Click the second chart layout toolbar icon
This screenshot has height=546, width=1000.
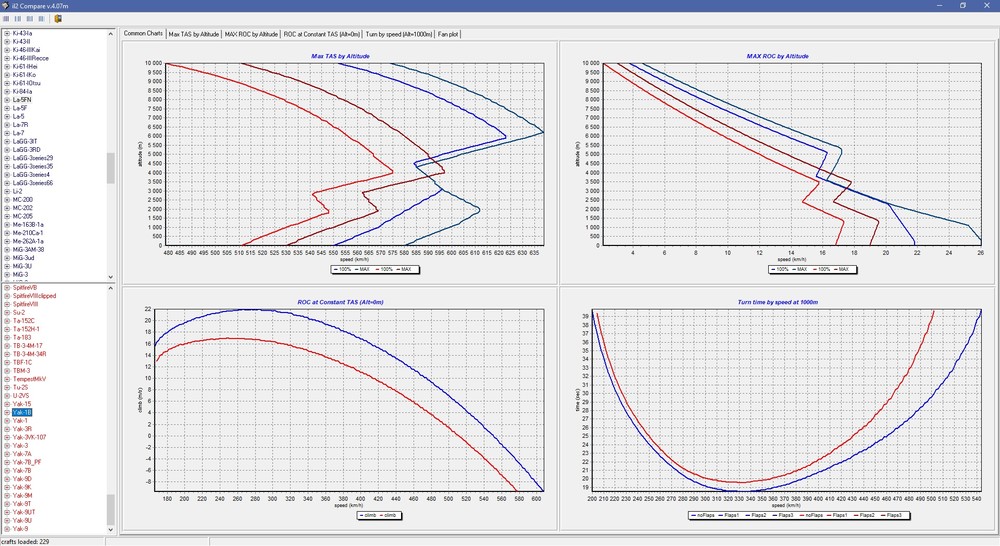coord(18,19)
